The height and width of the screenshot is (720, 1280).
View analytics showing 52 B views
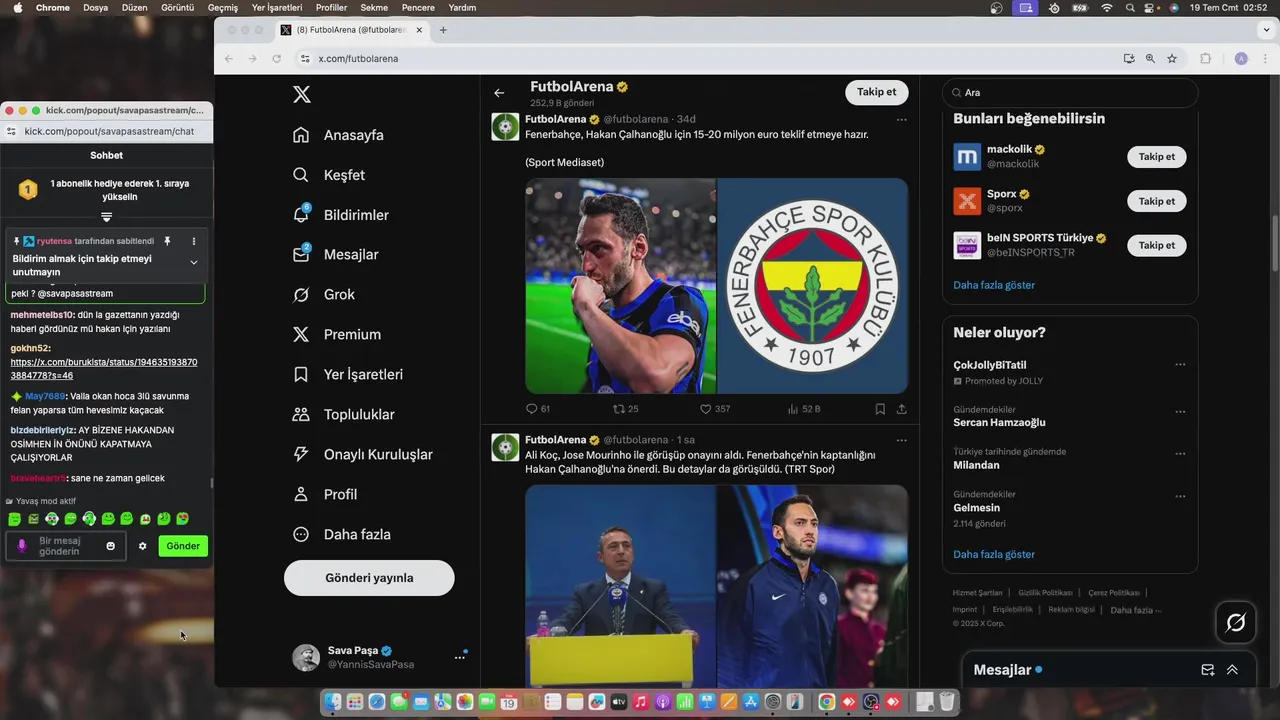click(x=804, y=409)
